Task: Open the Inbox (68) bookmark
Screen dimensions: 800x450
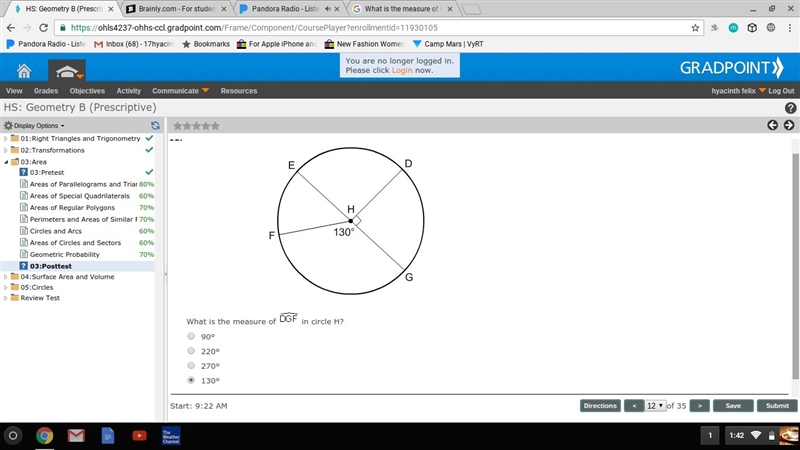Action: click(x=134, y=44)
